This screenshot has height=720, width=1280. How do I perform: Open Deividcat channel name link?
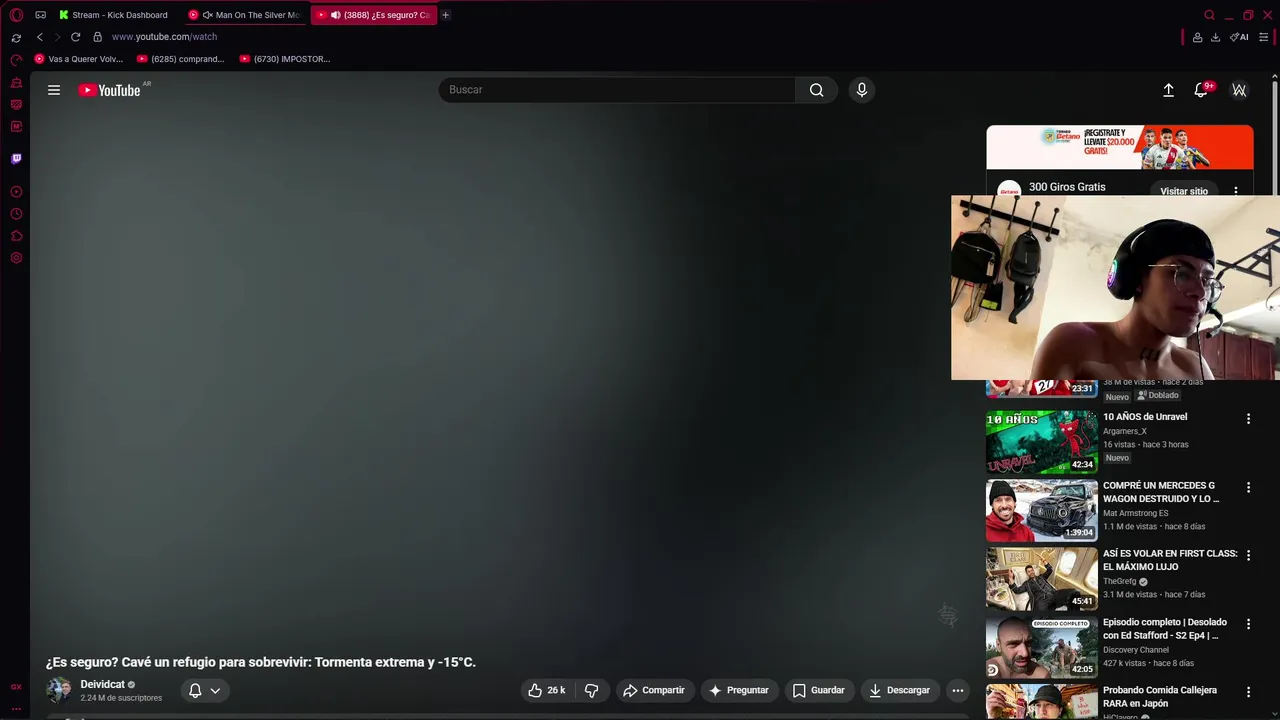[x=102, y=685]
